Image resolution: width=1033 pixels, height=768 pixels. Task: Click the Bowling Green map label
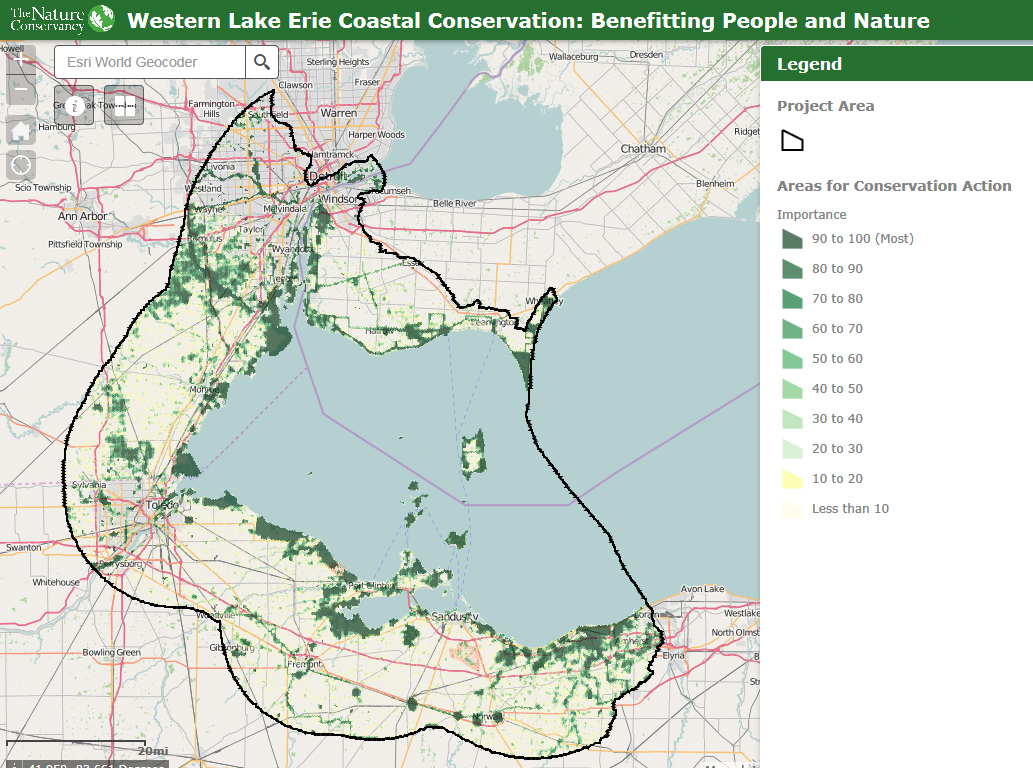tap(111, 652)
